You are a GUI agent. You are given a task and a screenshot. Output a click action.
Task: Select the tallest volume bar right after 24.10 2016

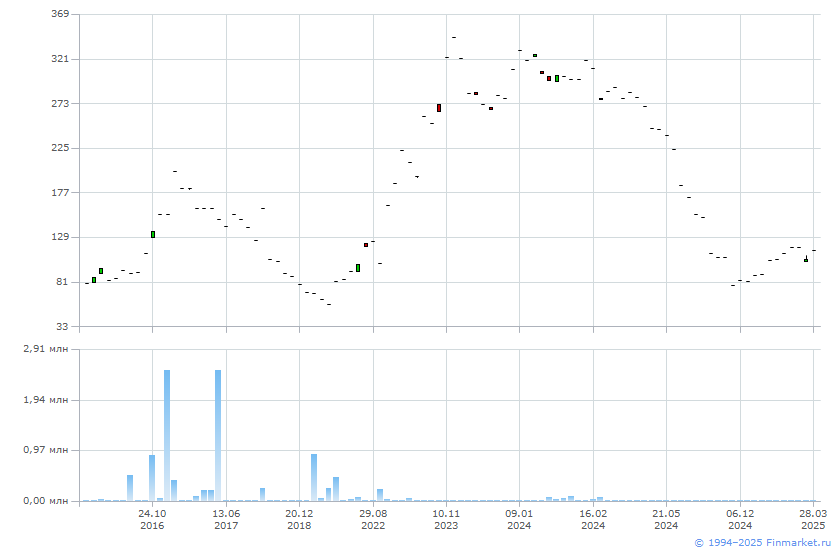coord(167,435)
